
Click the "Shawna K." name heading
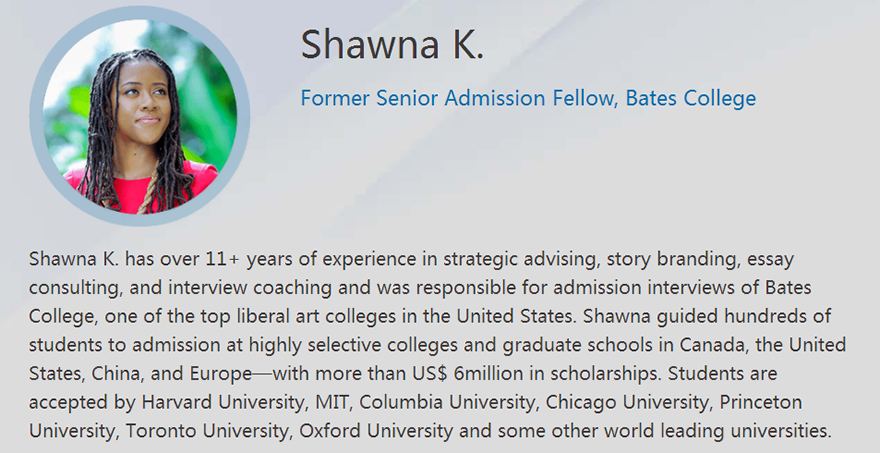coord(392,45)
